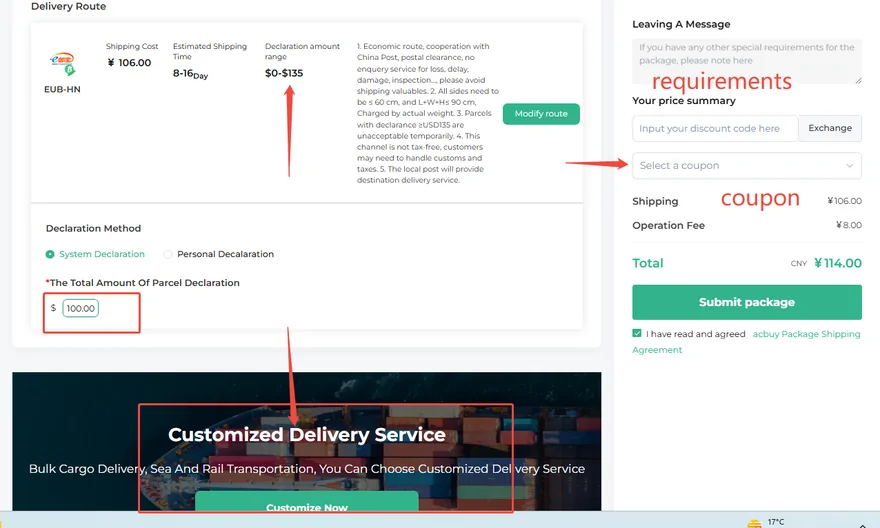Click the EUB-HN carrier logo
Screen dimensions: 880x528
pos(62,64)
